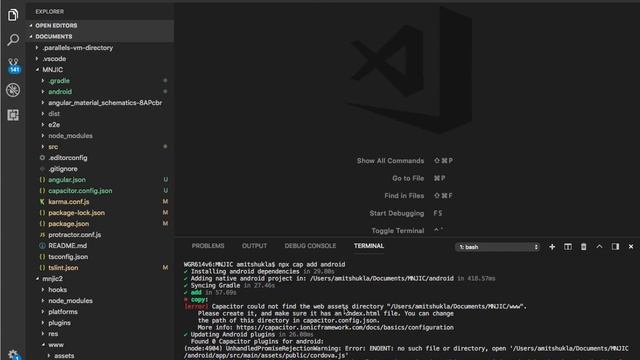
Task: Collapse the MNJIC folder
Action: coord(100,70)
